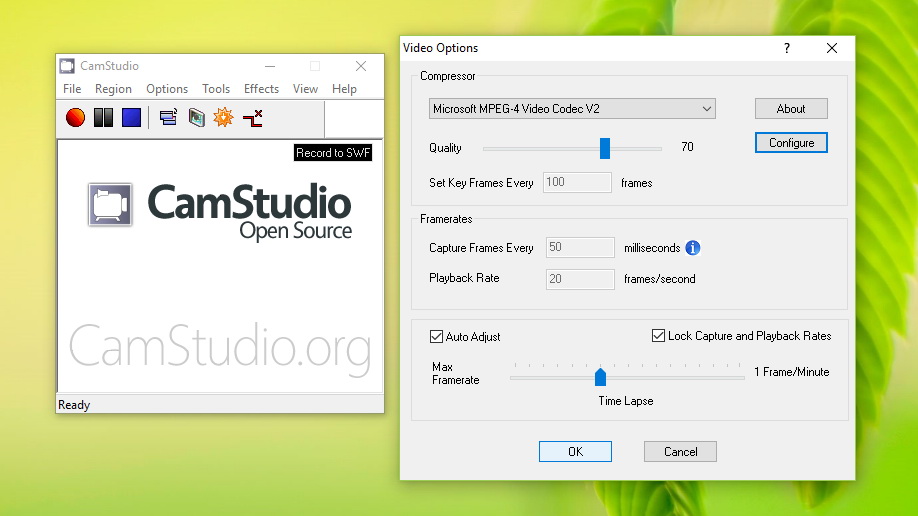
Task: Click the question mark help button in Video Options
Action: pyautogui.click(x=786, y=48)
